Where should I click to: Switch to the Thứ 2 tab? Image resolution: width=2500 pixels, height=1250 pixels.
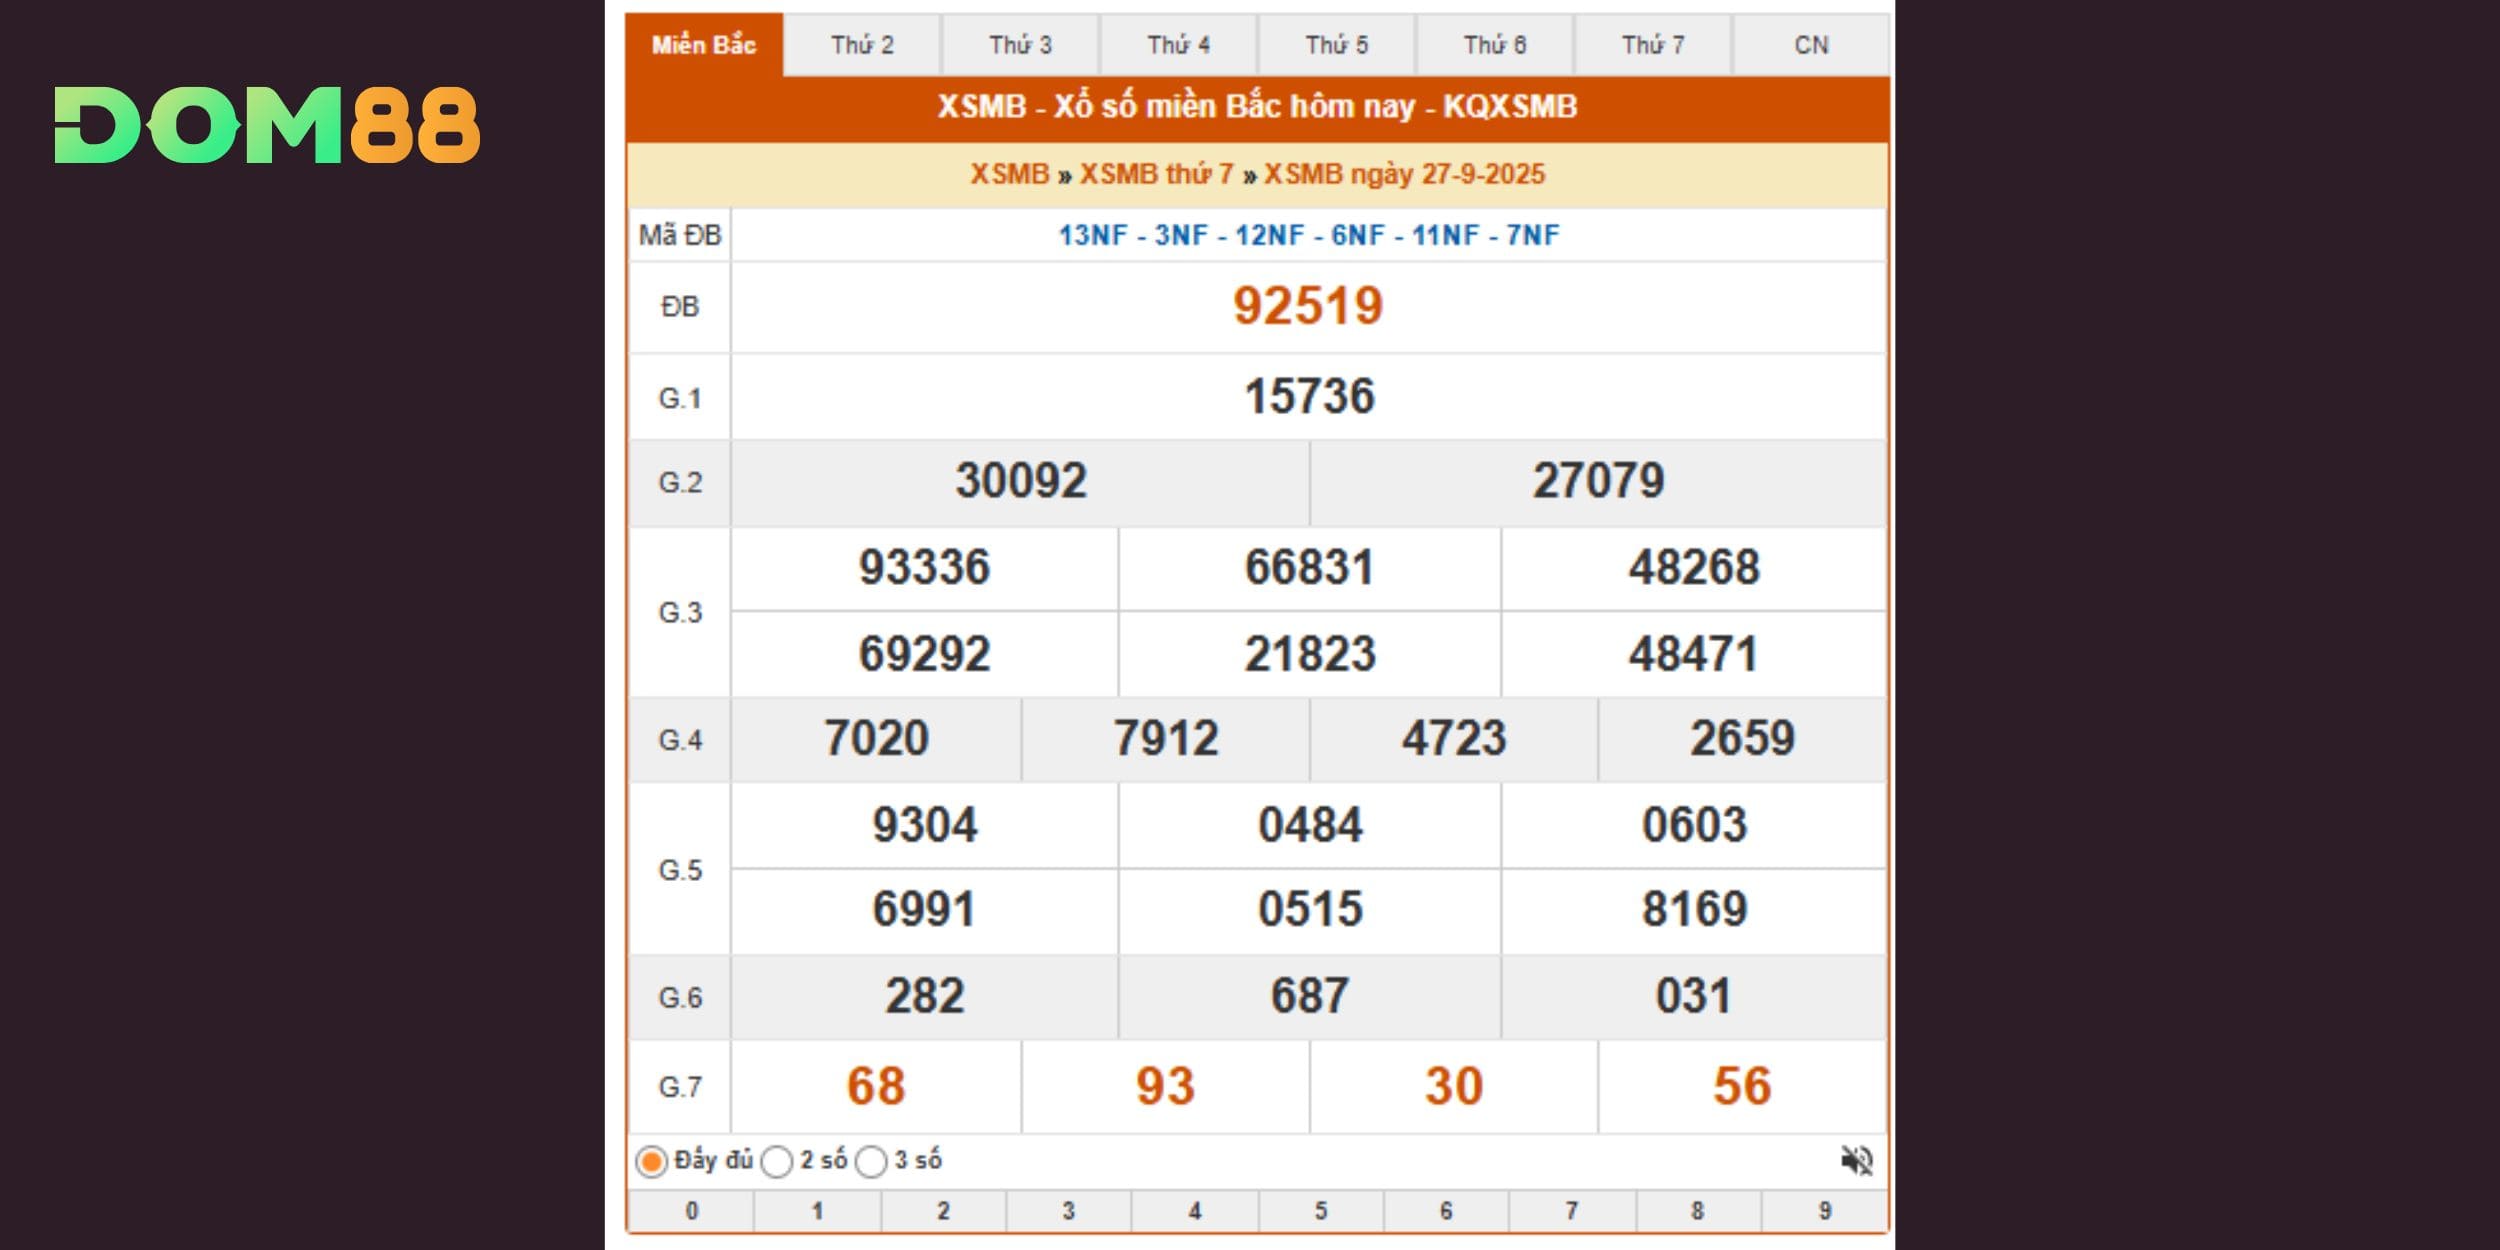862,45
